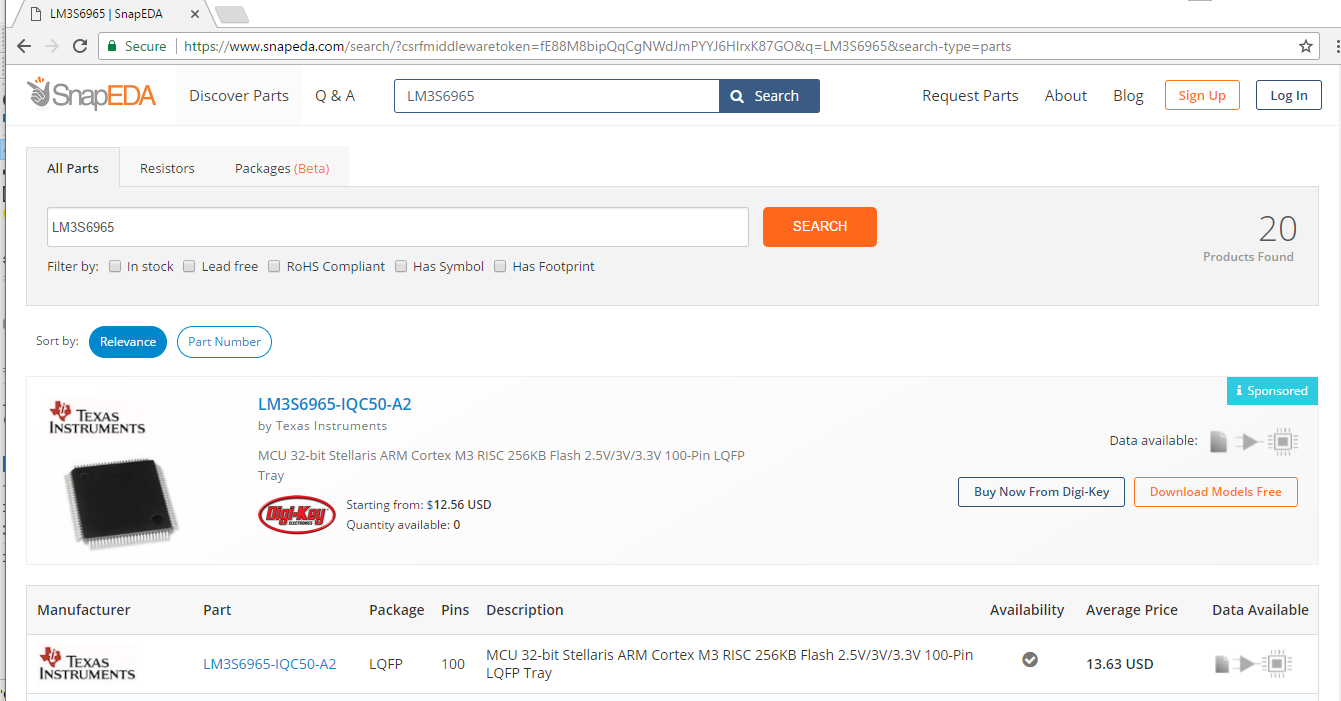
Task: Sort results by Part Number
Action: pos(224,342)
